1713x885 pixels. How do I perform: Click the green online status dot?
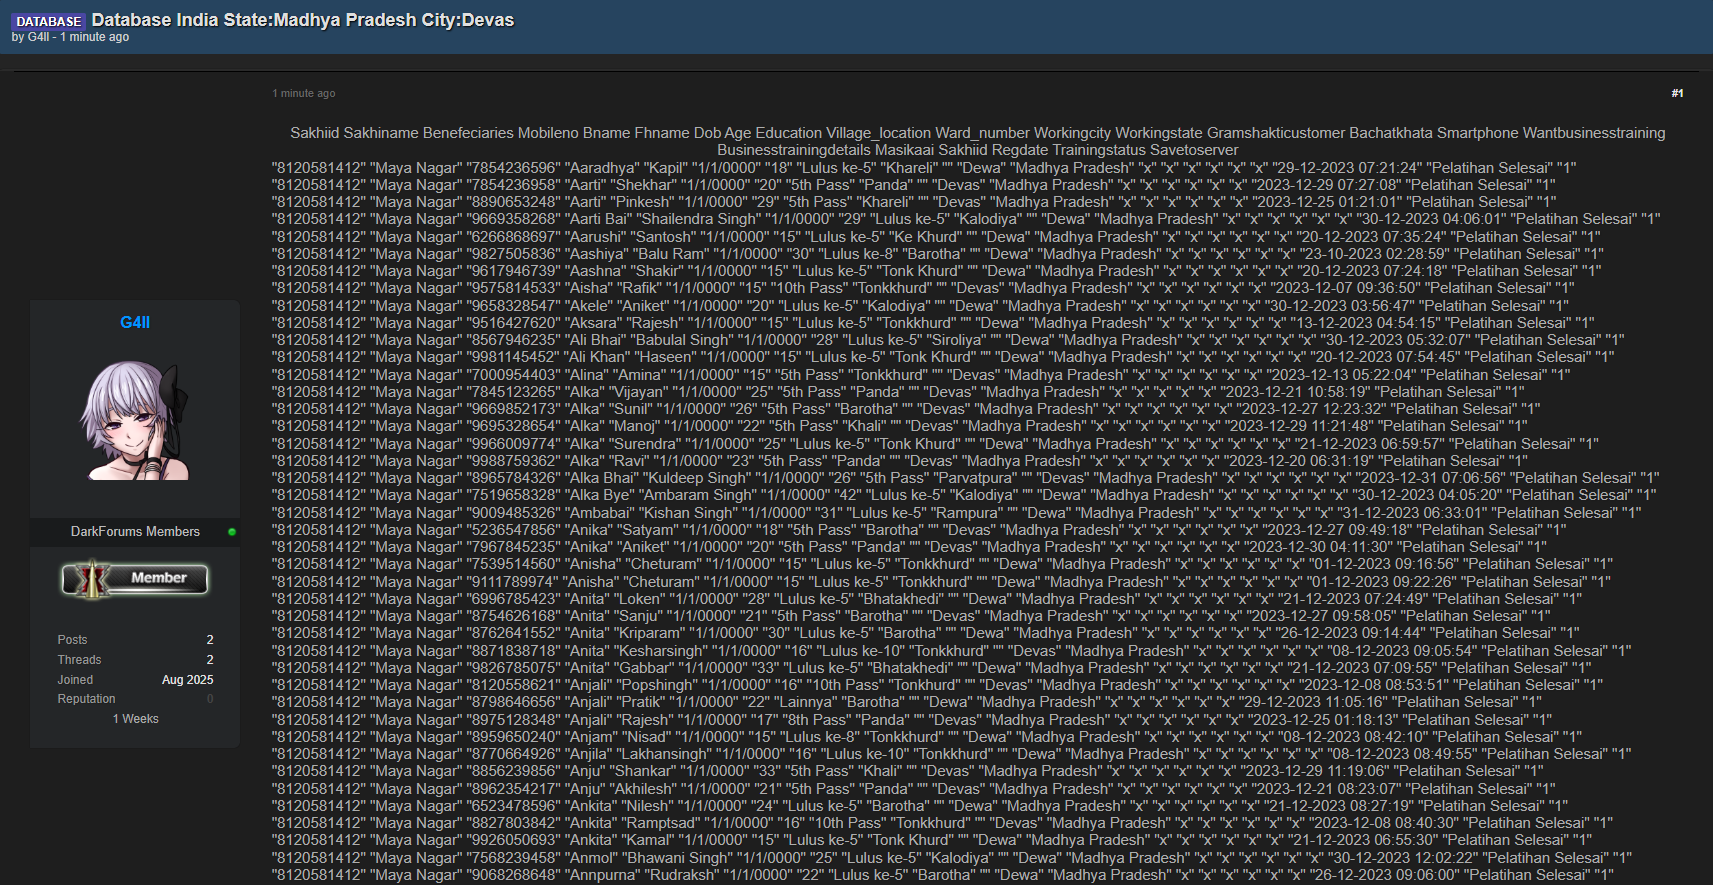click(x=232, y=532)
